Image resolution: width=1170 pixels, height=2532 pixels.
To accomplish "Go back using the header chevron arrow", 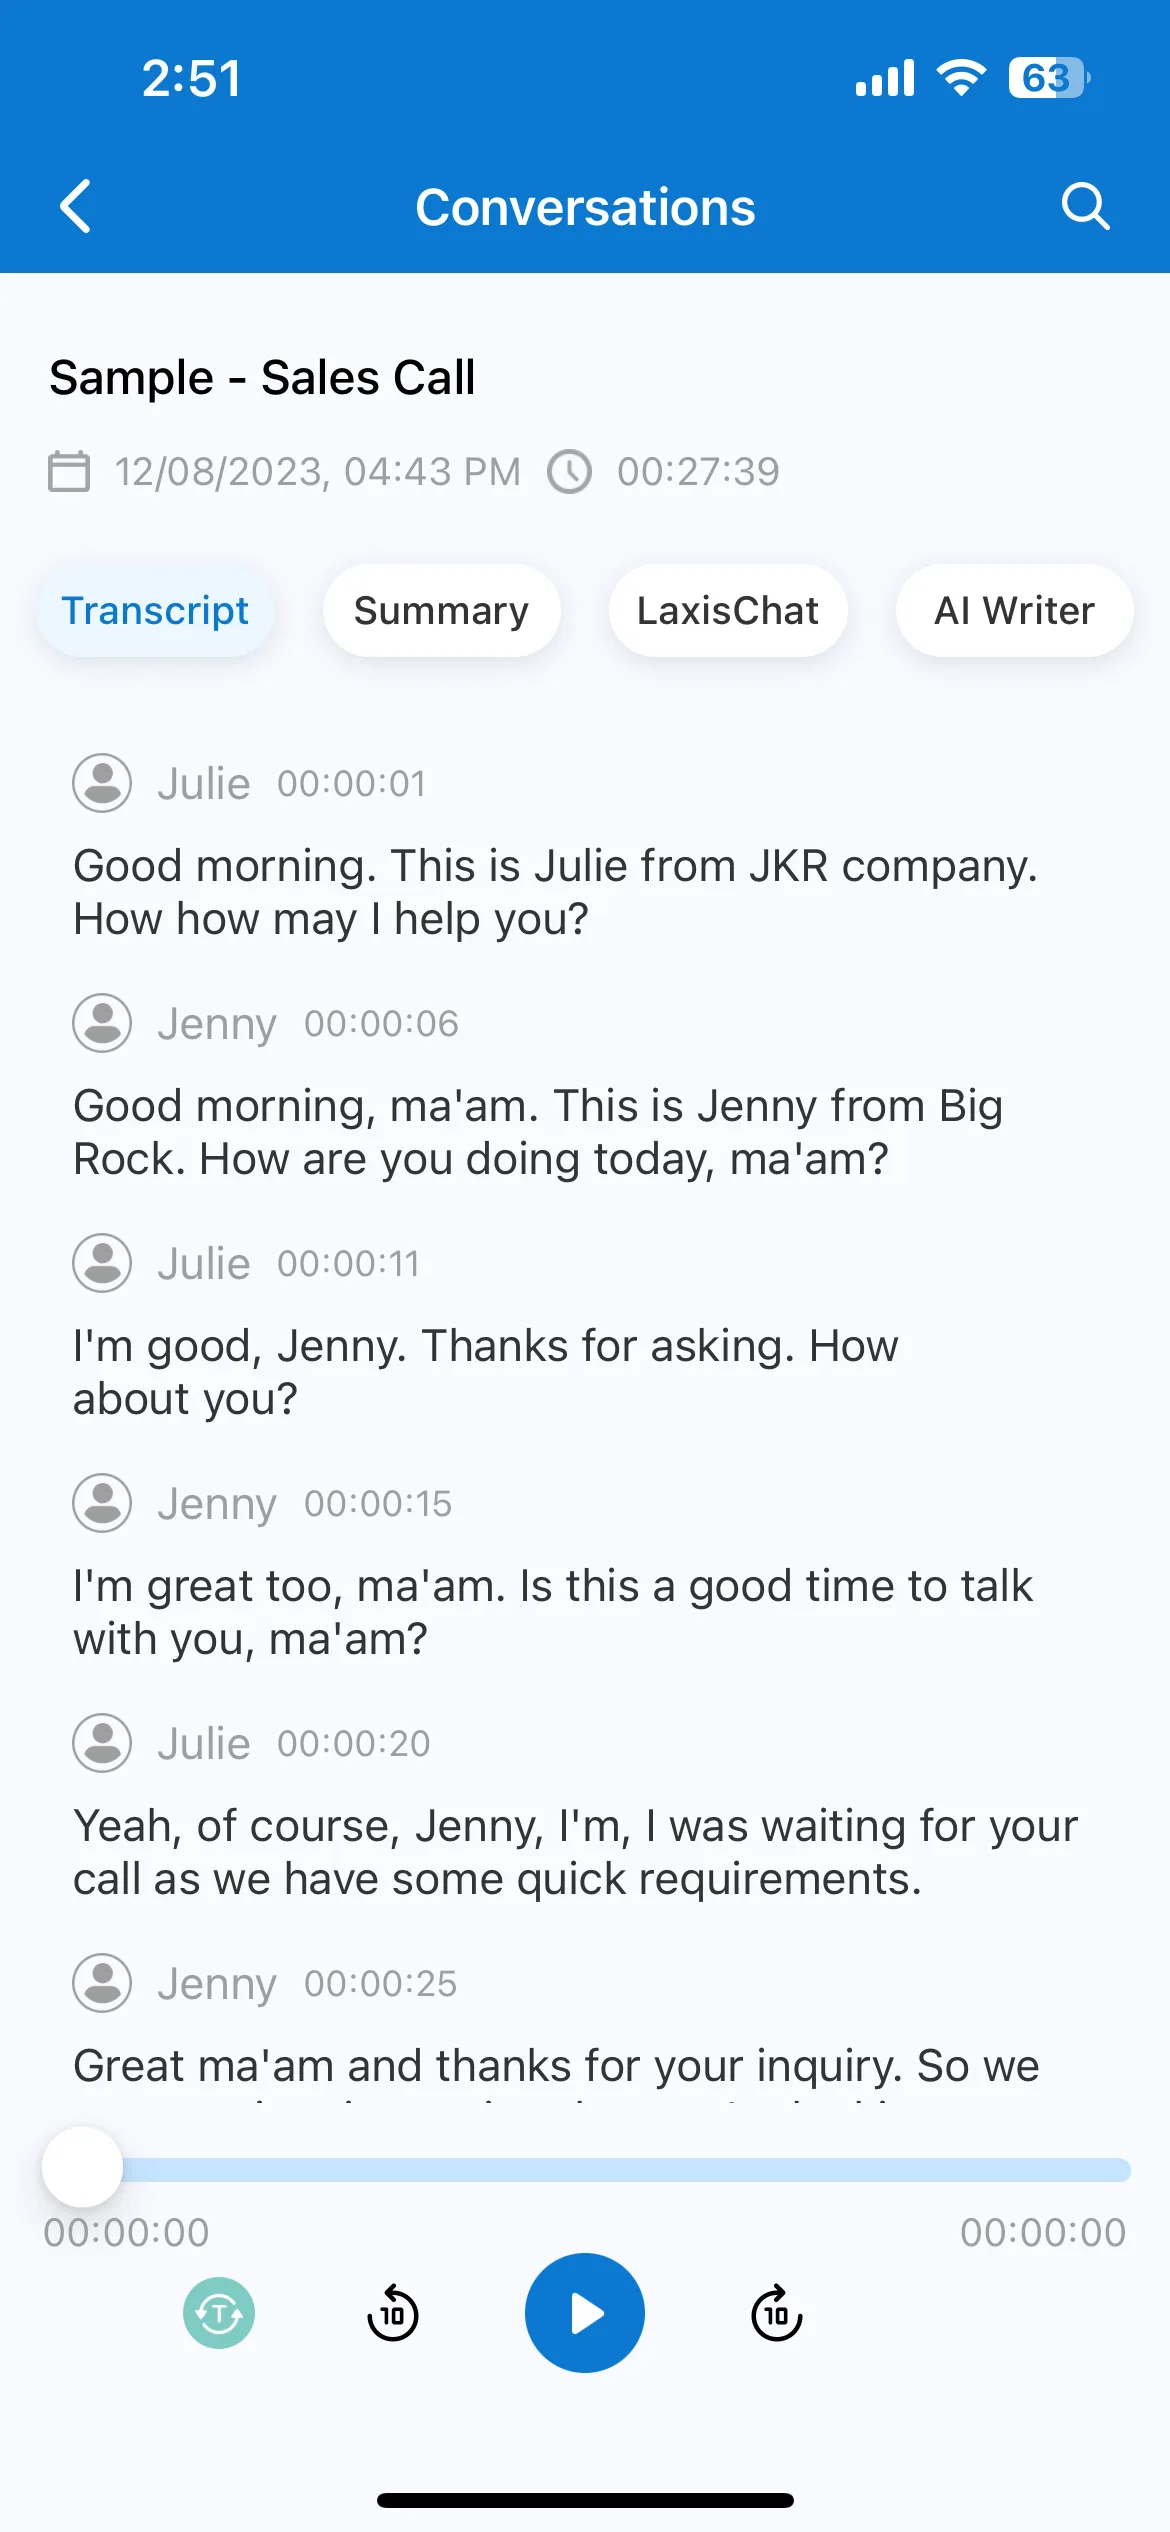I will pyautogui.click(x=76, y=207).
